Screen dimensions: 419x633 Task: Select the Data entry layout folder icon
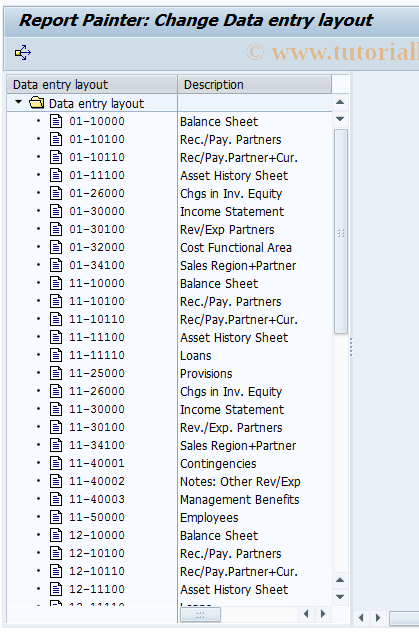pos(36,103)
